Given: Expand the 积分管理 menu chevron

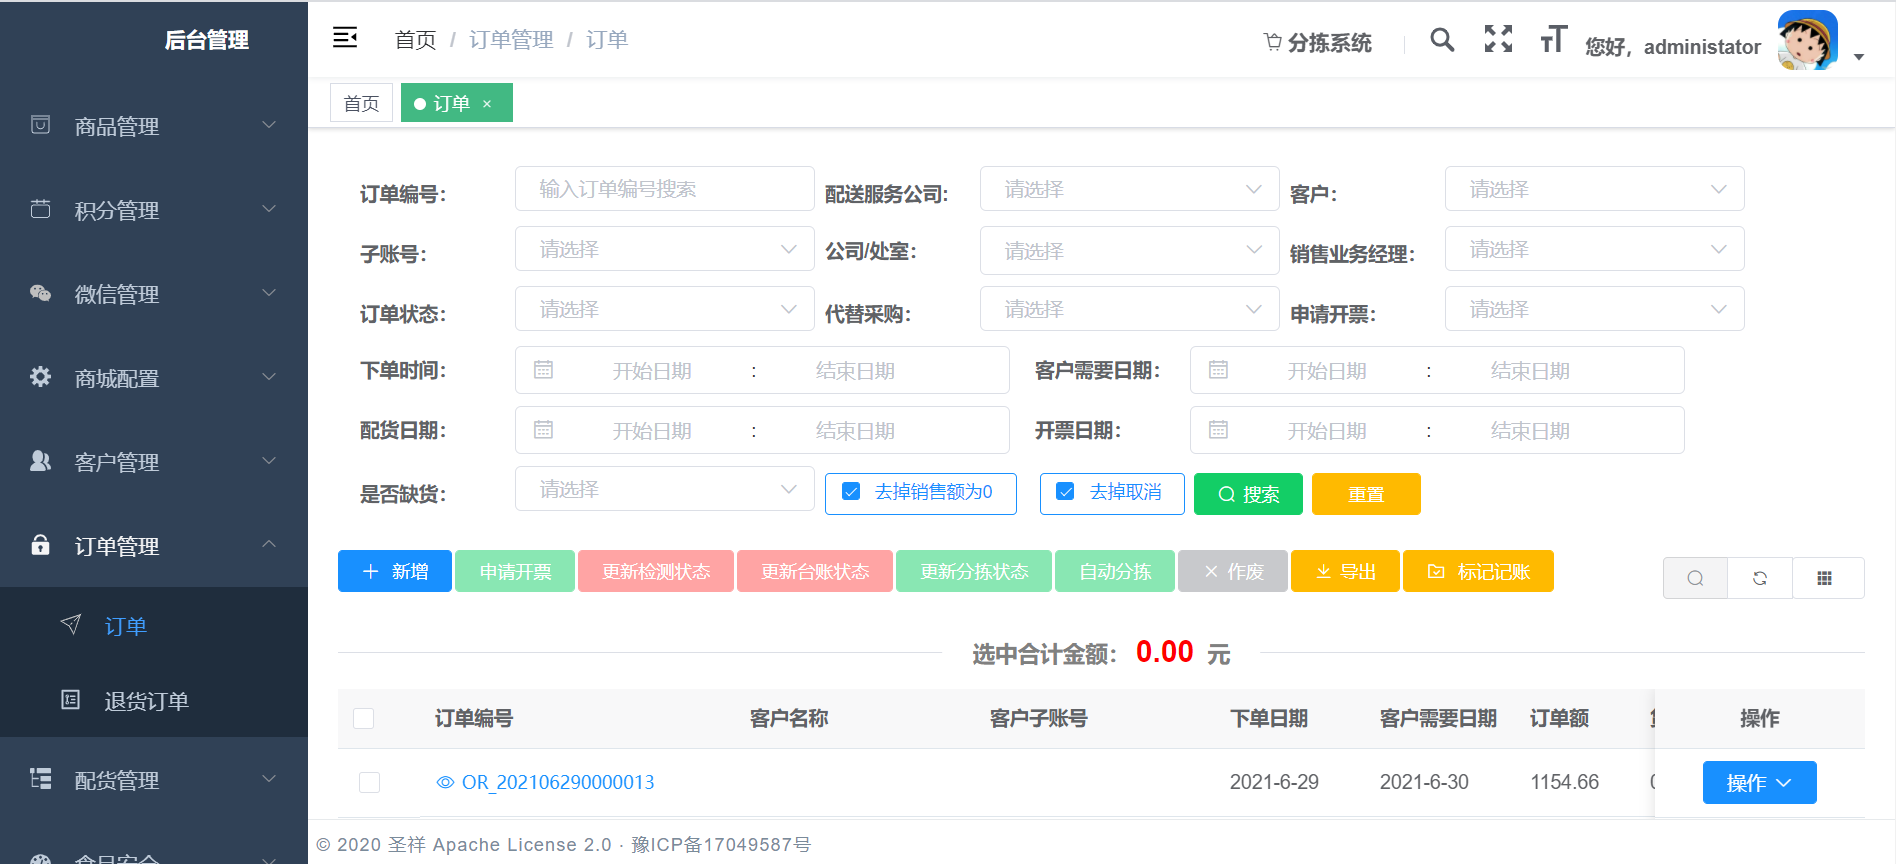Looking at the screenshot, I should (x=269, y=209).
